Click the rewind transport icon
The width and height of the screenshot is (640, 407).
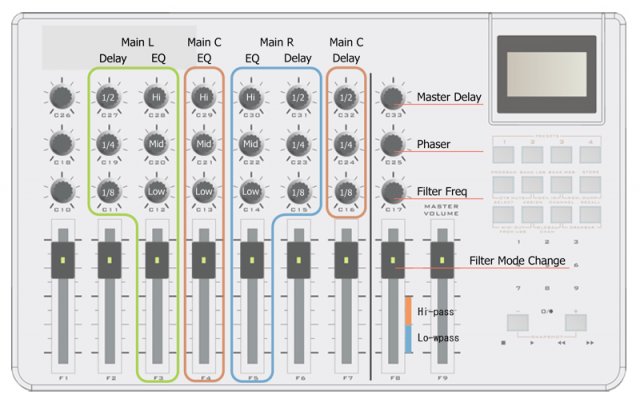coord(562,343)
